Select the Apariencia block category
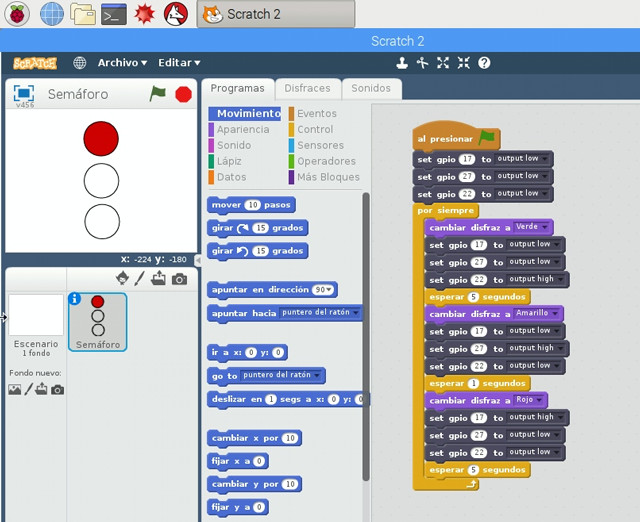Viewport: 640px width, 522px height. pyautogui.click(x=239, y=129)
